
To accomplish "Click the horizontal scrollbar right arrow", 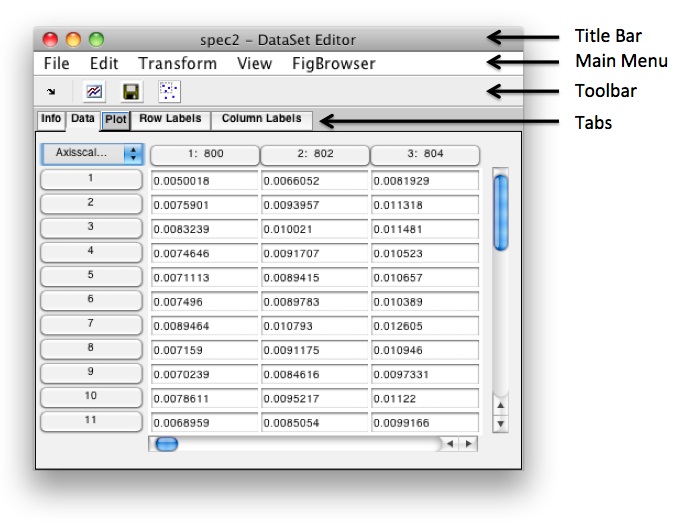I will tap(468, 443).
